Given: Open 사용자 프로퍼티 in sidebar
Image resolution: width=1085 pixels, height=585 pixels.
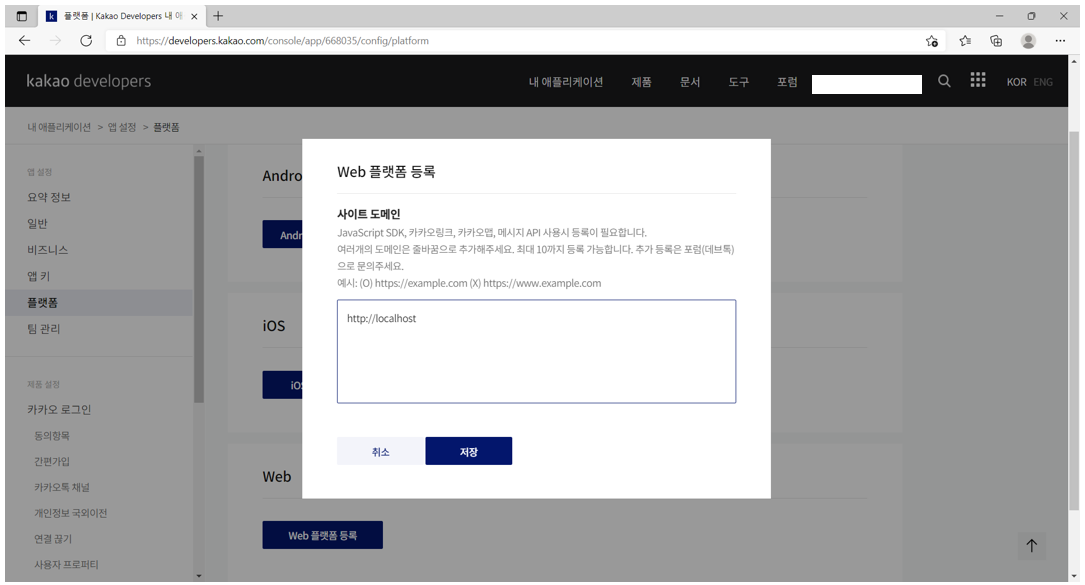Looking at the screenshot, I should [66, 564].
